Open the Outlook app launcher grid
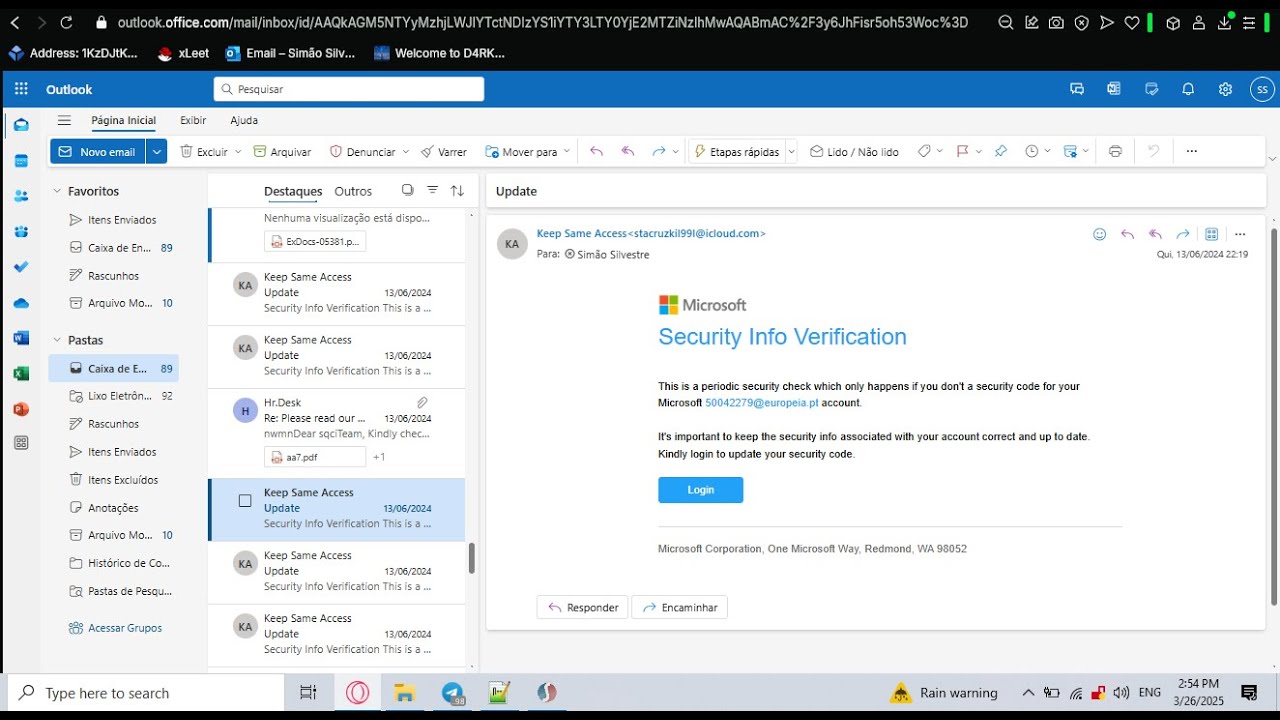 click(x=21, y=89)
